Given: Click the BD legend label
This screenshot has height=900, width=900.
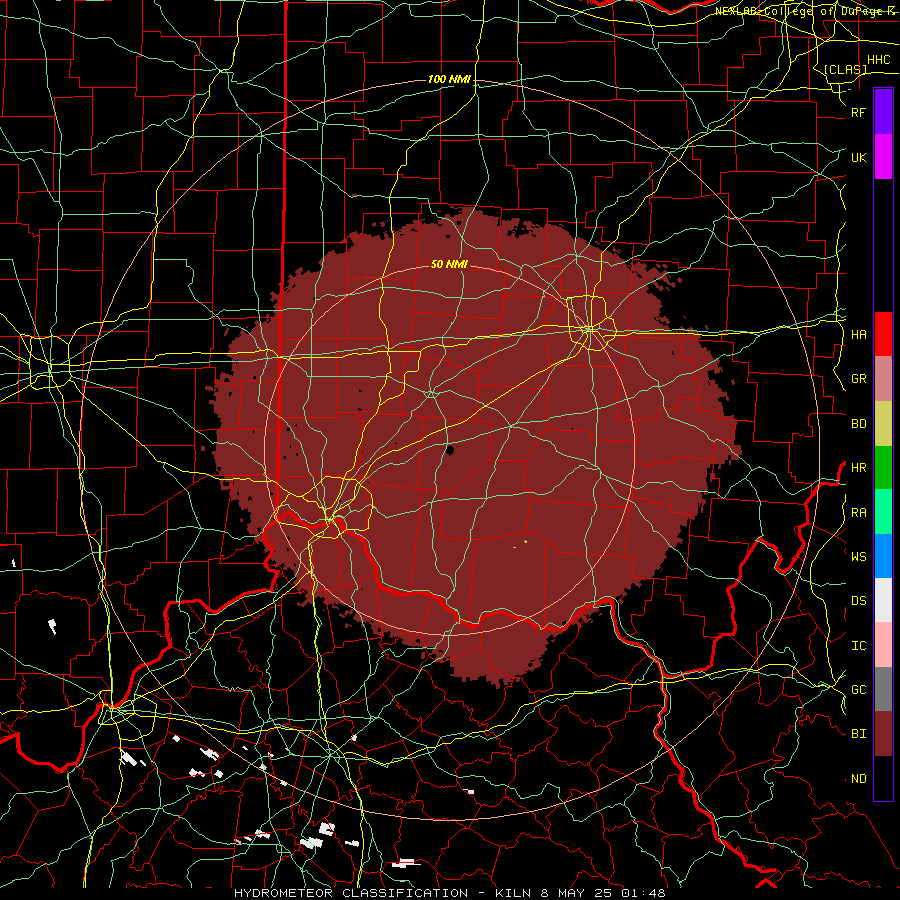Looking at the screenshot, I should 858,424.
